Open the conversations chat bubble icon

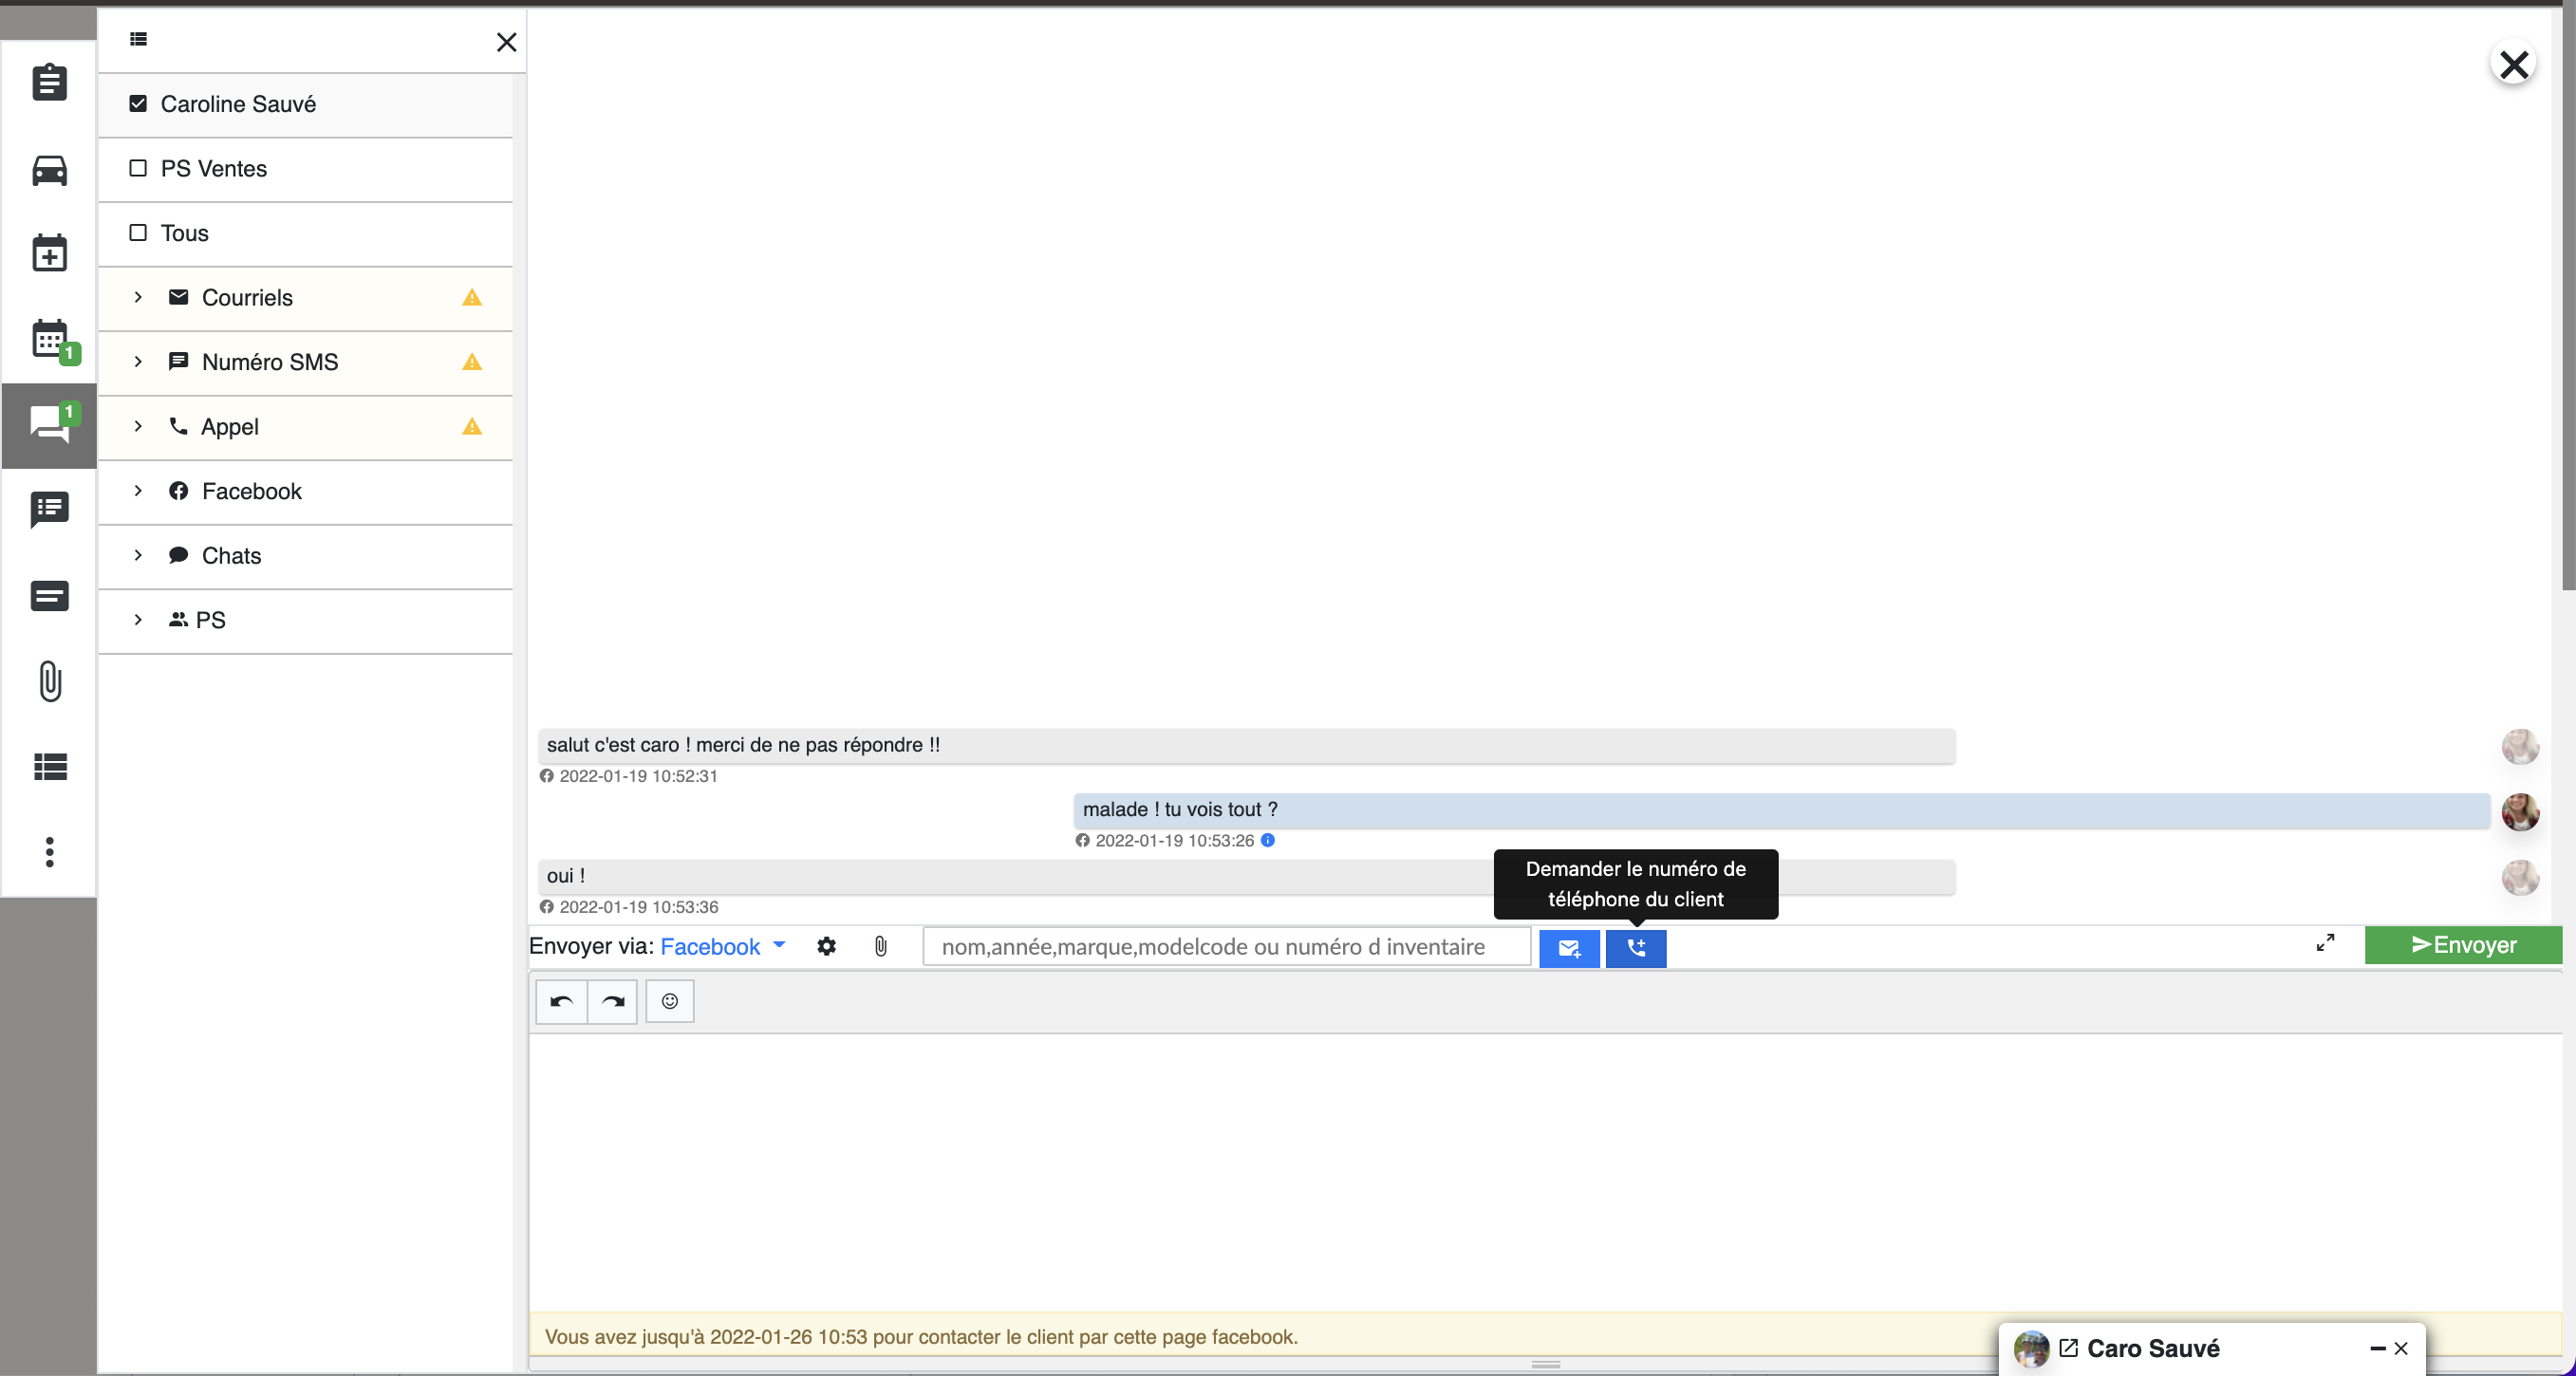point(49,425)
